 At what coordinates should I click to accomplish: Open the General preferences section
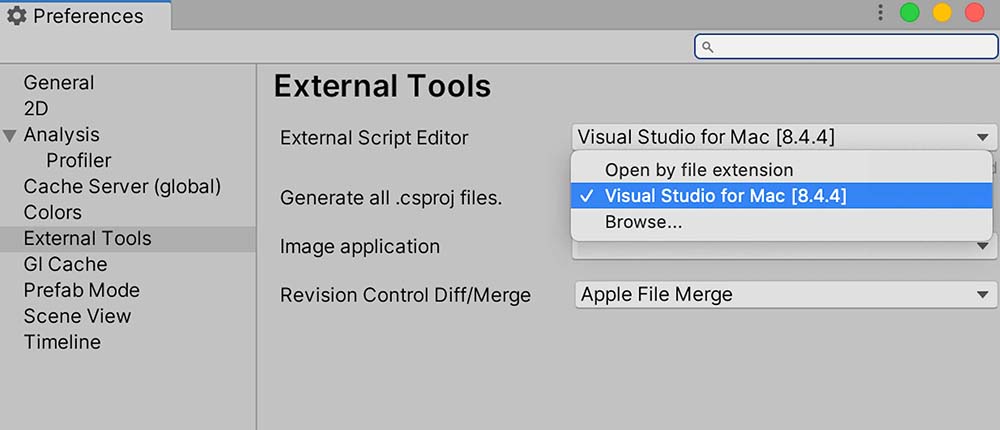pyautogui.click(x=59, y=83)
